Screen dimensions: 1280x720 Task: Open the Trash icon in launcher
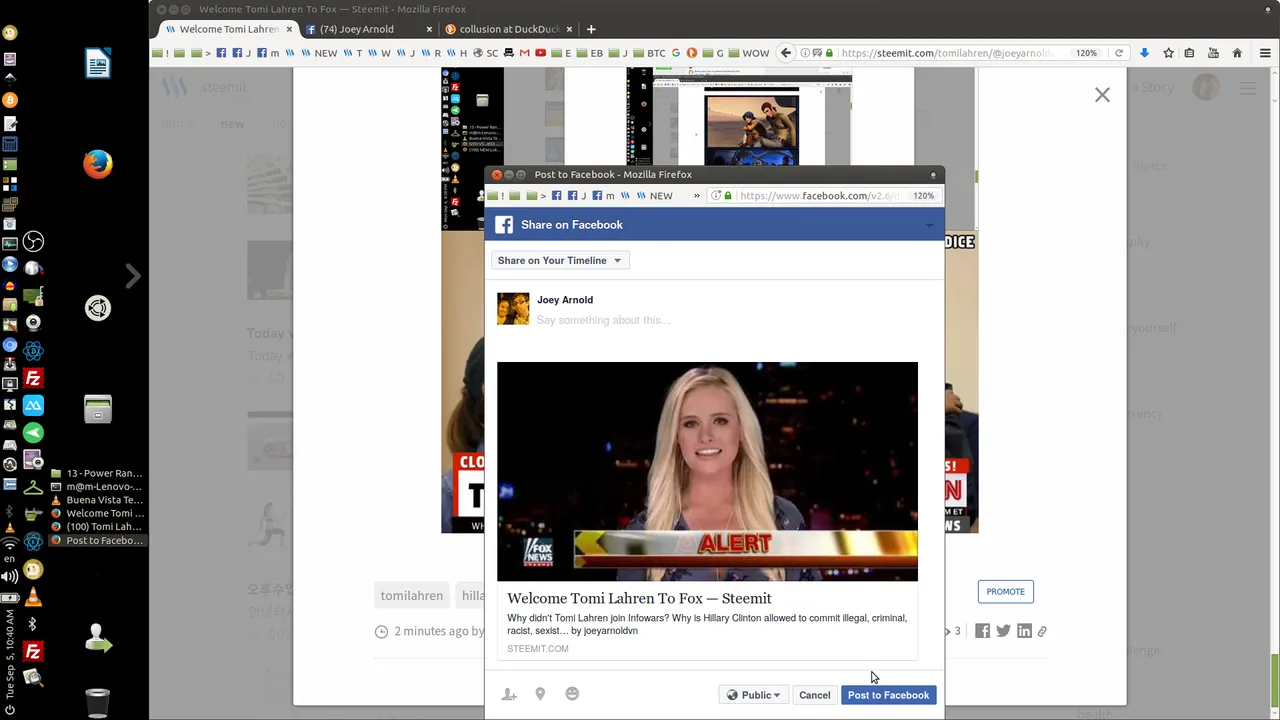(x=98, y=702)
